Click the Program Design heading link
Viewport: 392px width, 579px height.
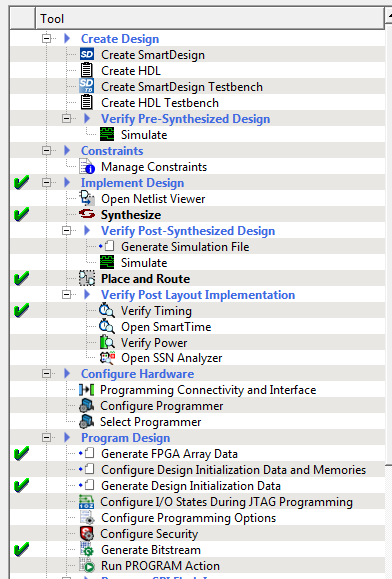[125, 438]
